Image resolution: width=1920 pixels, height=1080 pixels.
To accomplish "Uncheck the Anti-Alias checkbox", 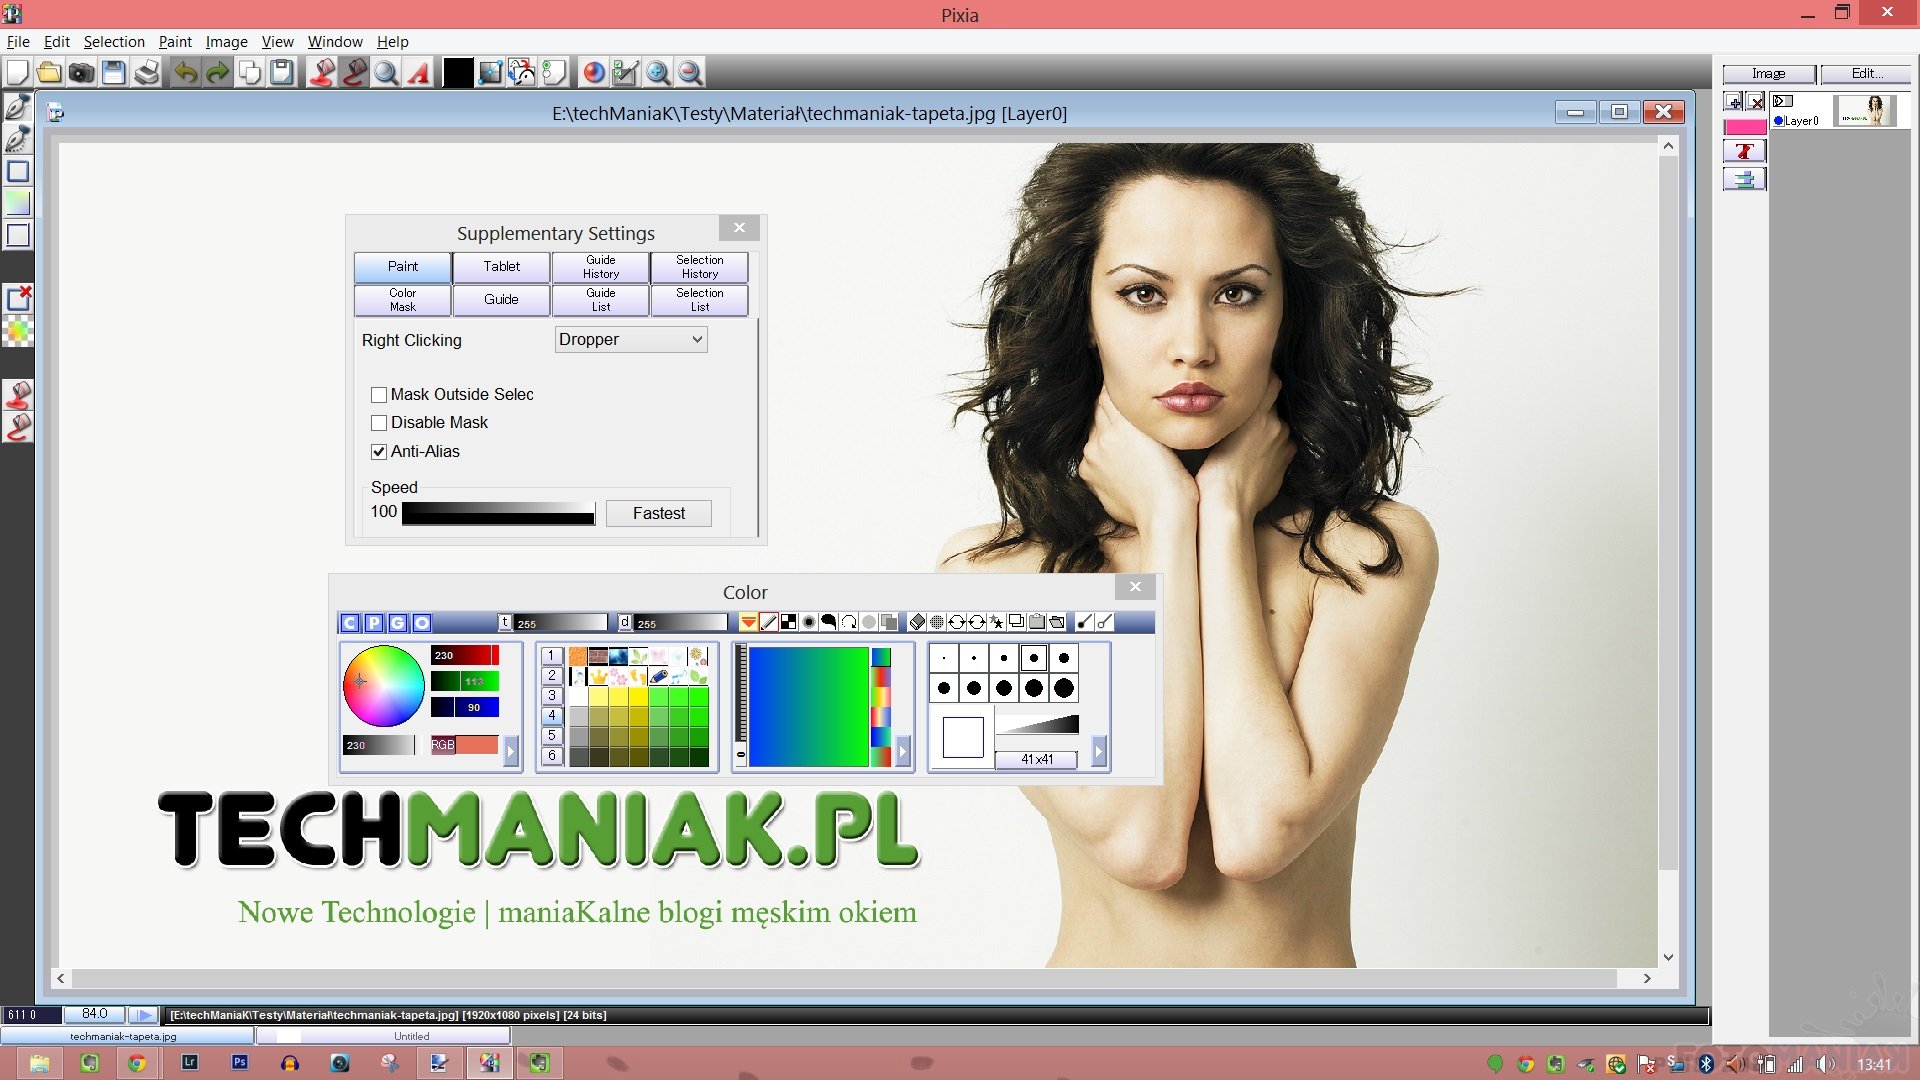I will 379,452.
